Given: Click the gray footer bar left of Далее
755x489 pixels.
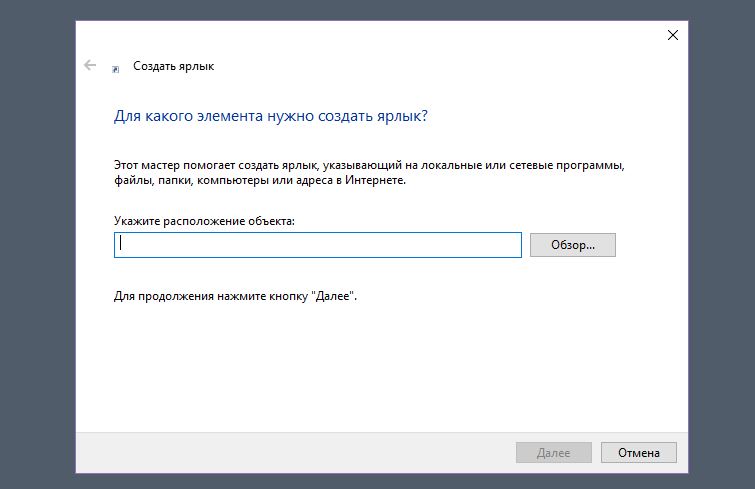Looking at the screenshot, I should (289, 452).
